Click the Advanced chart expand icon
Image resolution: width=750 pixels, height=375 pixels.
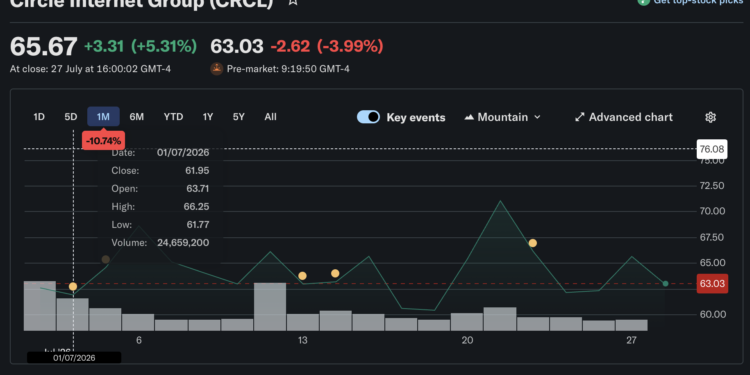pos(579,117)
